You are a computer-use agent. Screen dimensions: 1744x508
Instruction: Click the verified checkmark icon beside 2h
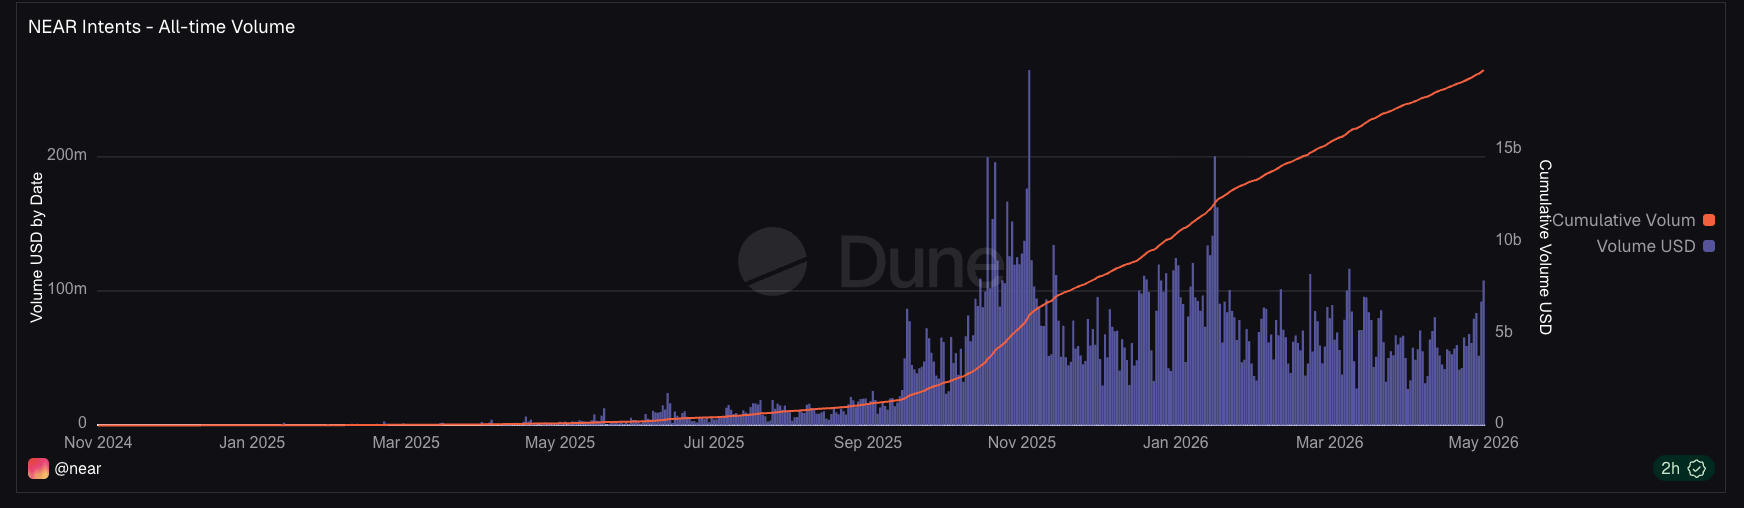pyautogui.click(x=1697, y=468)
